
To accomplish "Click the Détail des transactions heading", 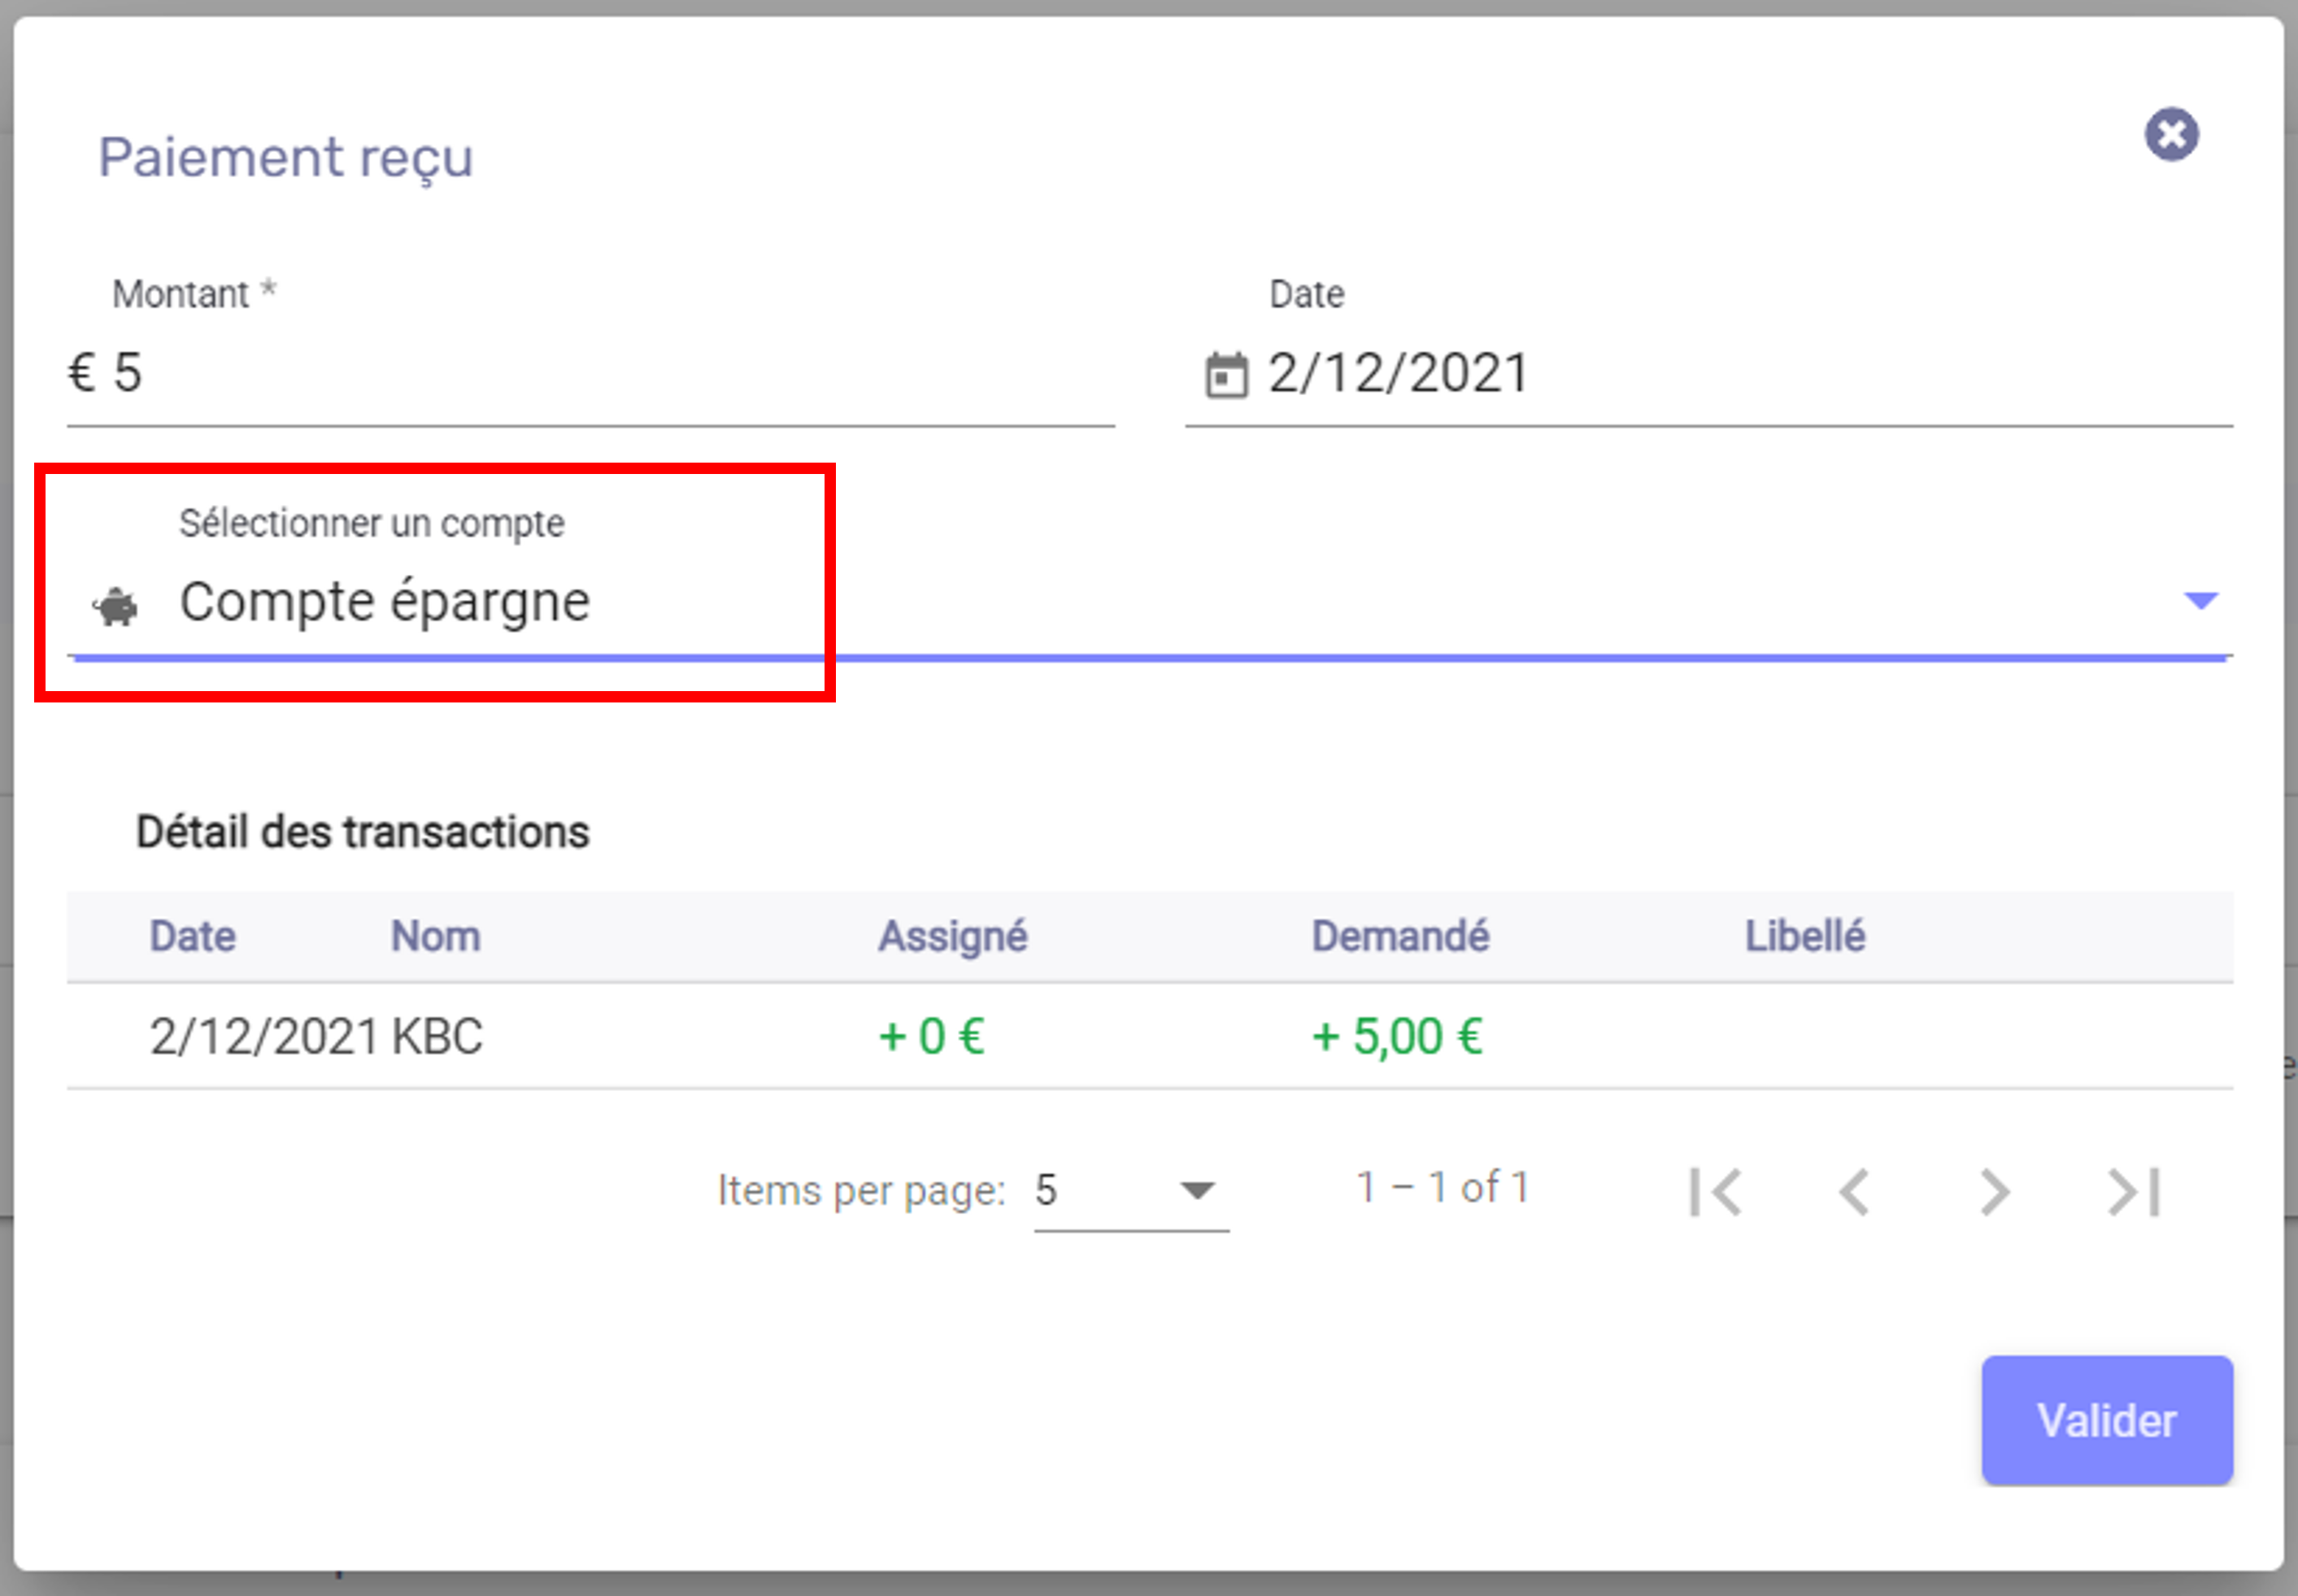I will (362, 831).
